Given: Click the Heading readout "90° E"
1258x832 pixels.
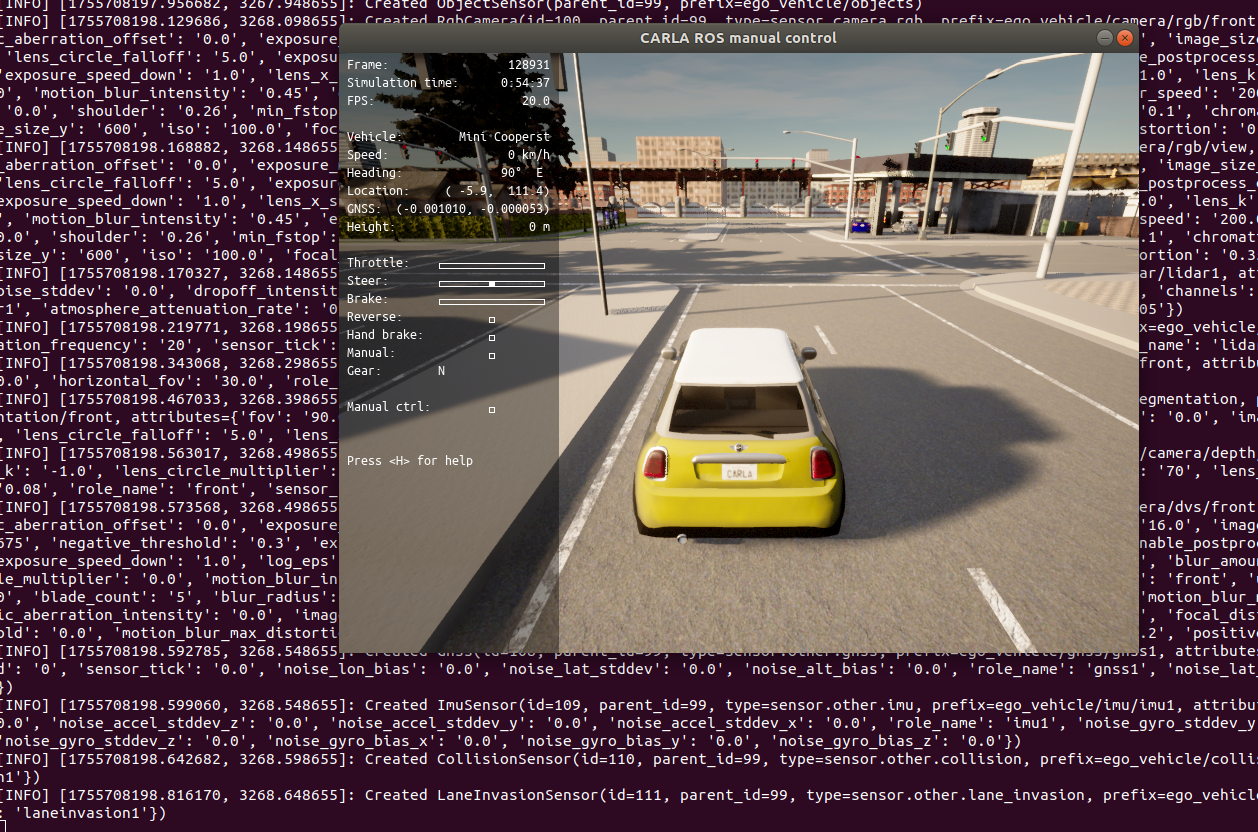Looking at the screenshot, I should tap(522, 173).
